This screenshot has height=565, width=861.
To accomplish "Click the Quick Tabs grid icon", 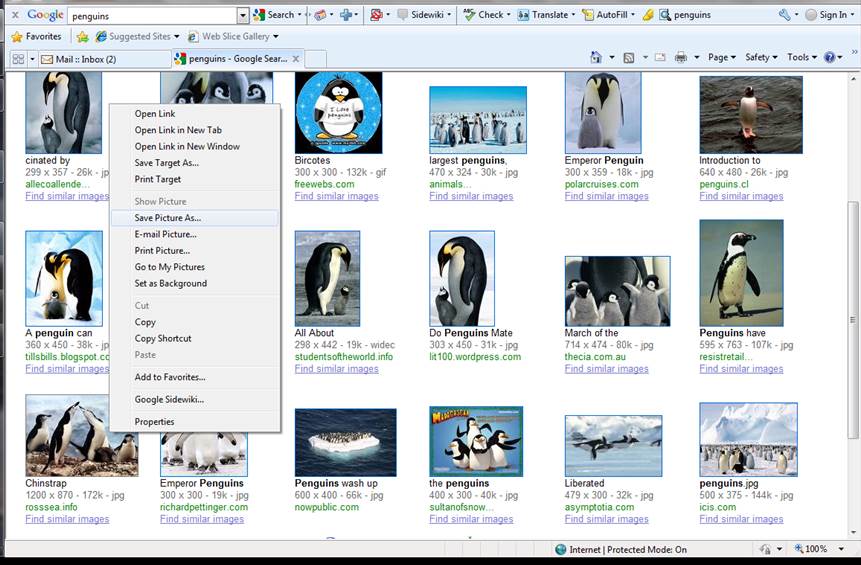I will pos(18,59).
